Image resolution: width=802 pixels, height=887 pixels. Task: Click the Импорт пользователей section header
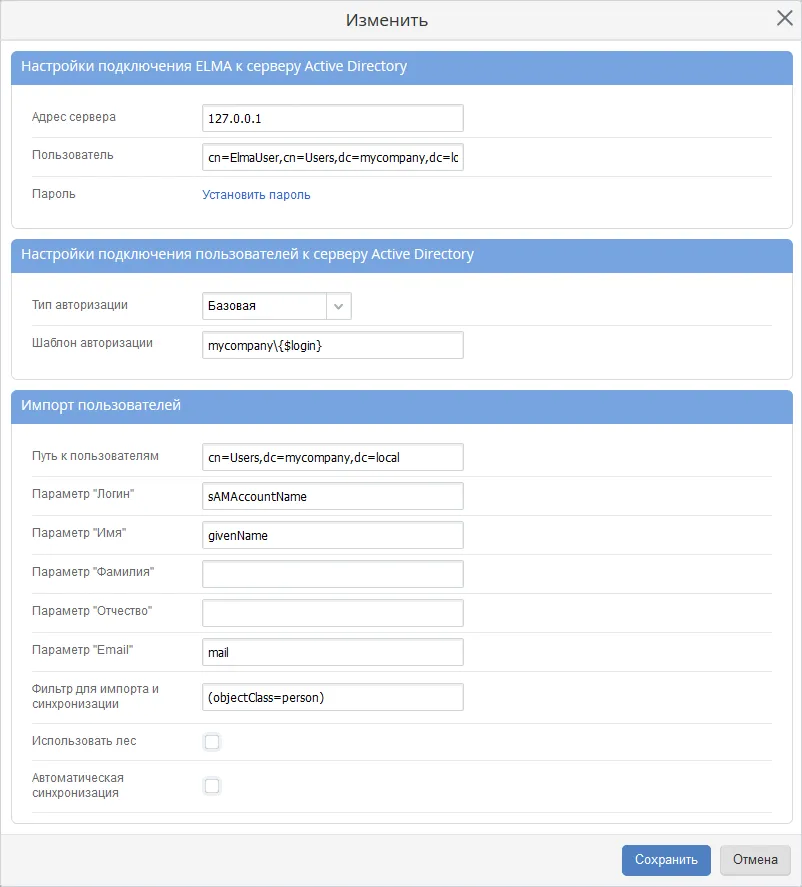[401, 406]
